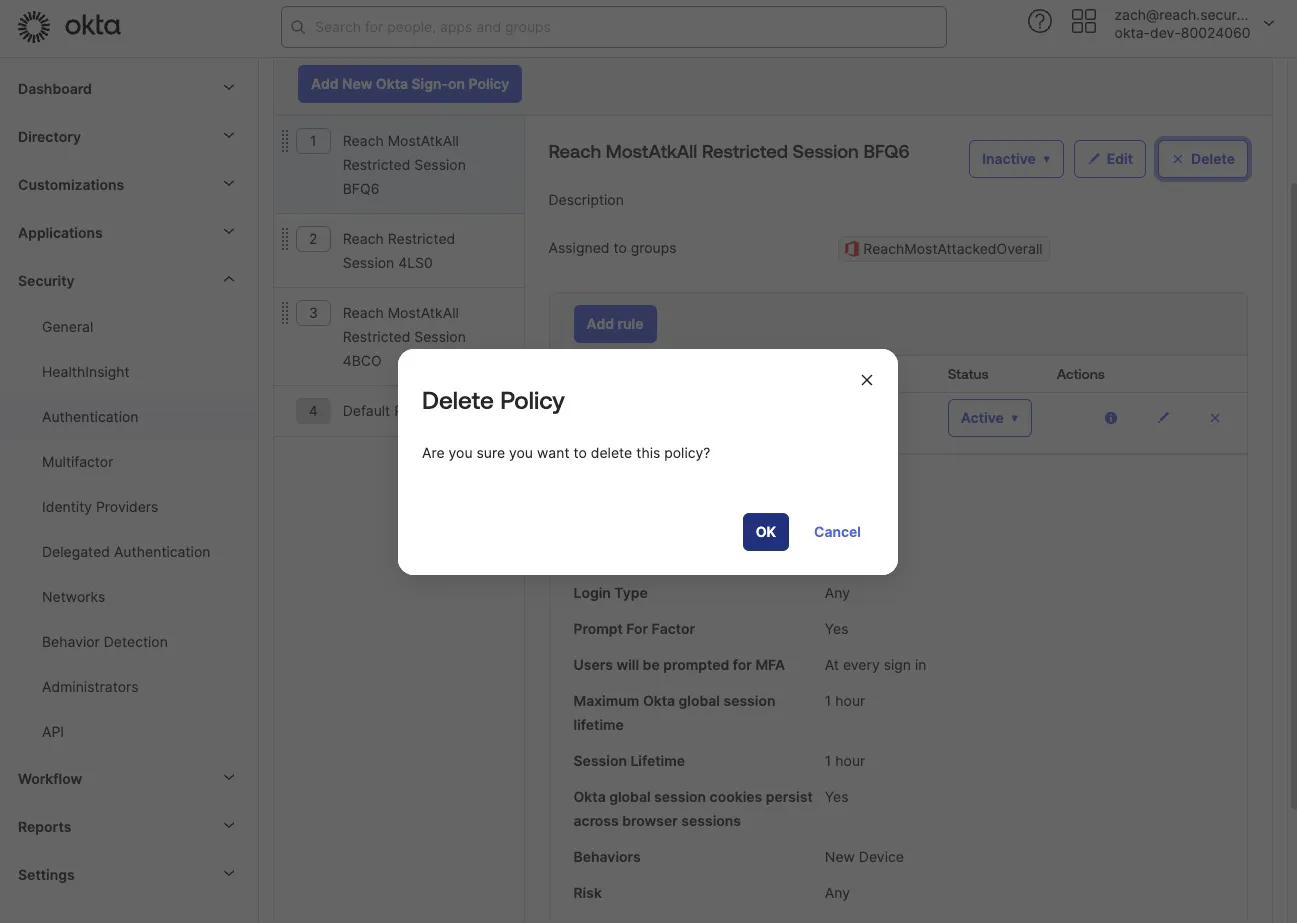Click the rule info icon

click(x=1111, y=418)
